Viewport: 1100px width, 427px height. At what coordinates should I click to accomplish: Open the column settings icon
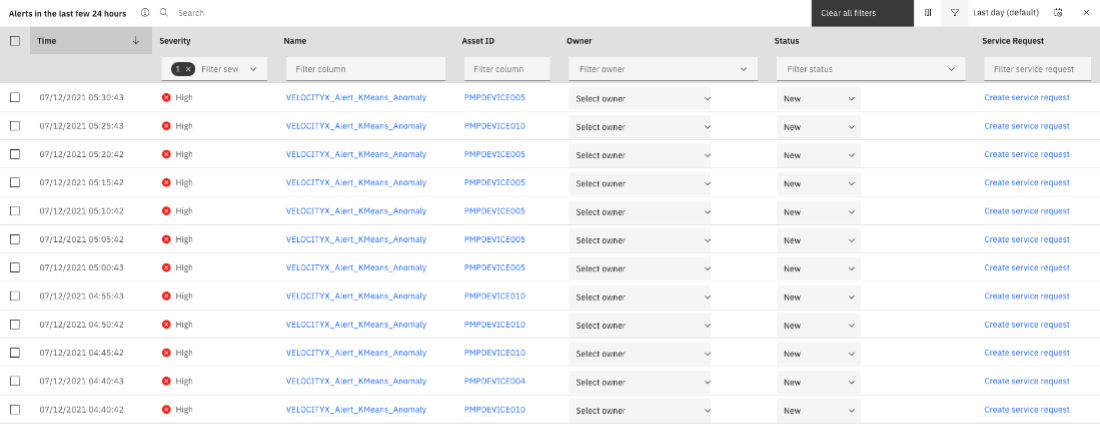[x=927, y=13]
